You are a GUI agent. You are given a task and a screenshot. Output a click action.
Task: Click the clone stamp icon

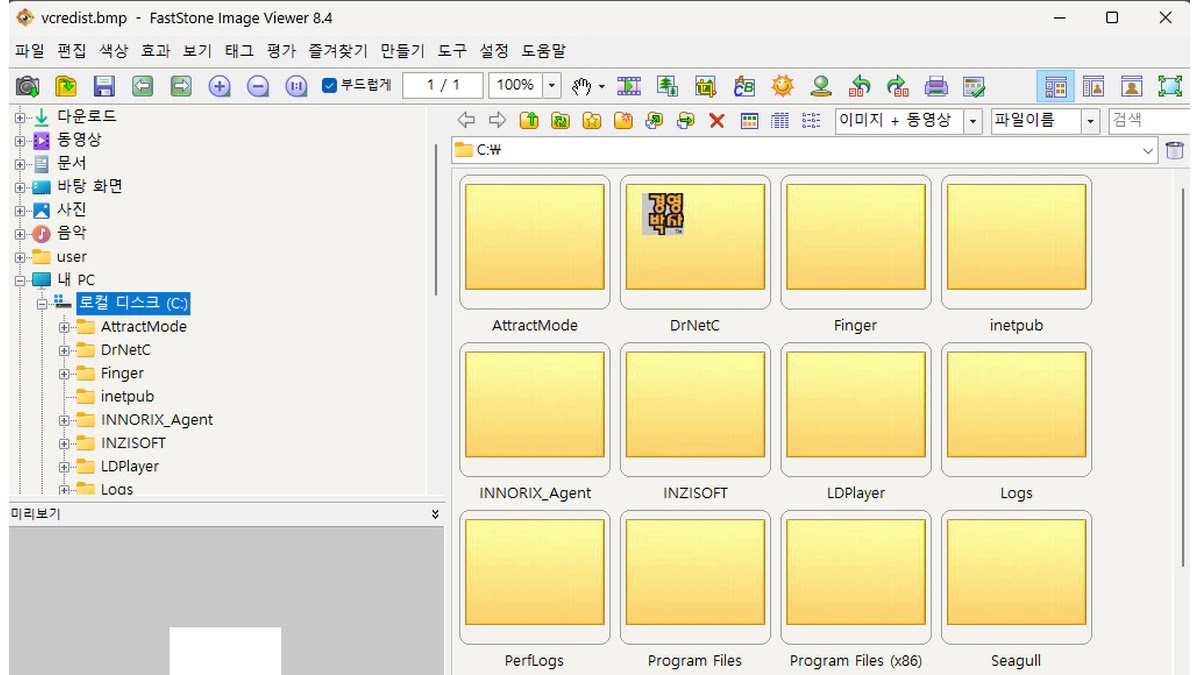[821, 86]
